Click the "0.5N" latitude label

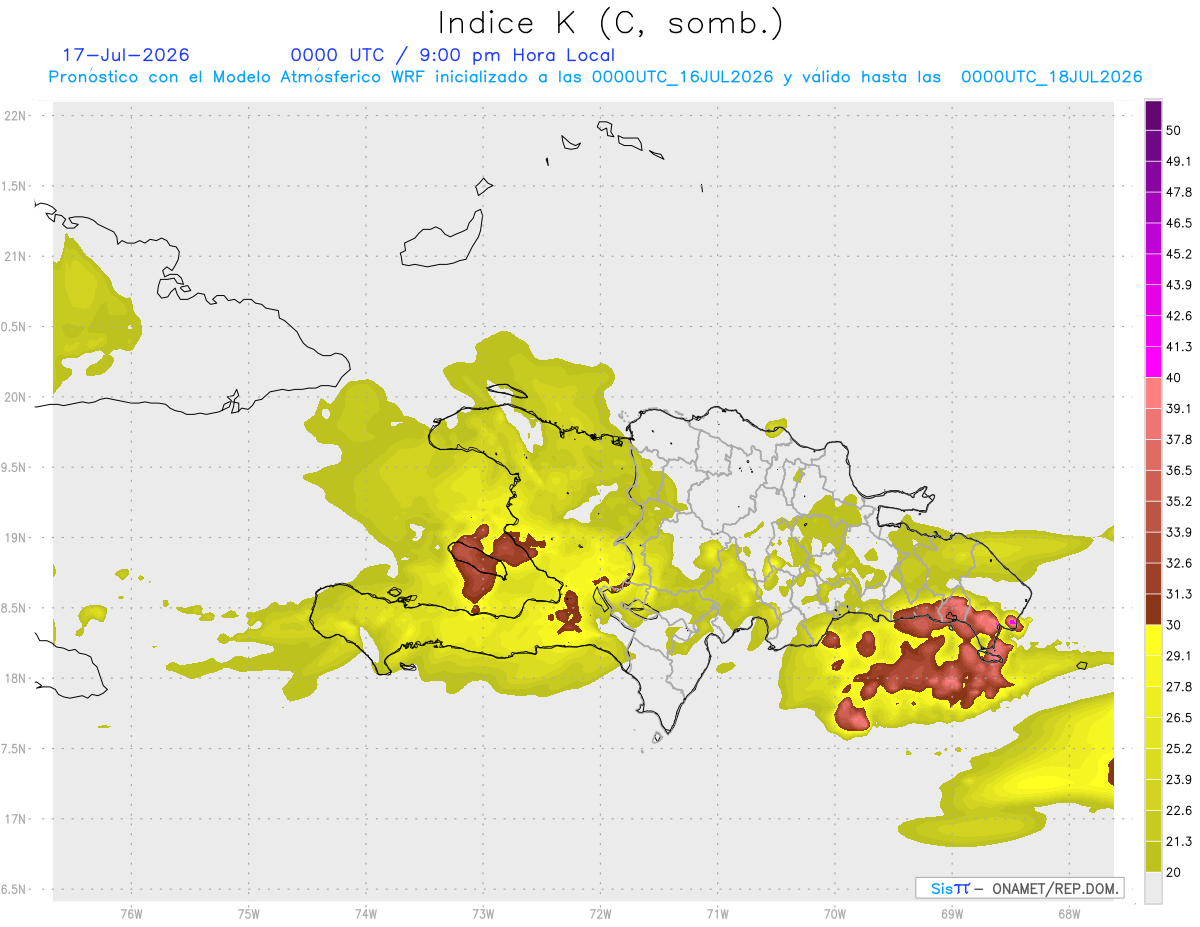coord(15,327)
